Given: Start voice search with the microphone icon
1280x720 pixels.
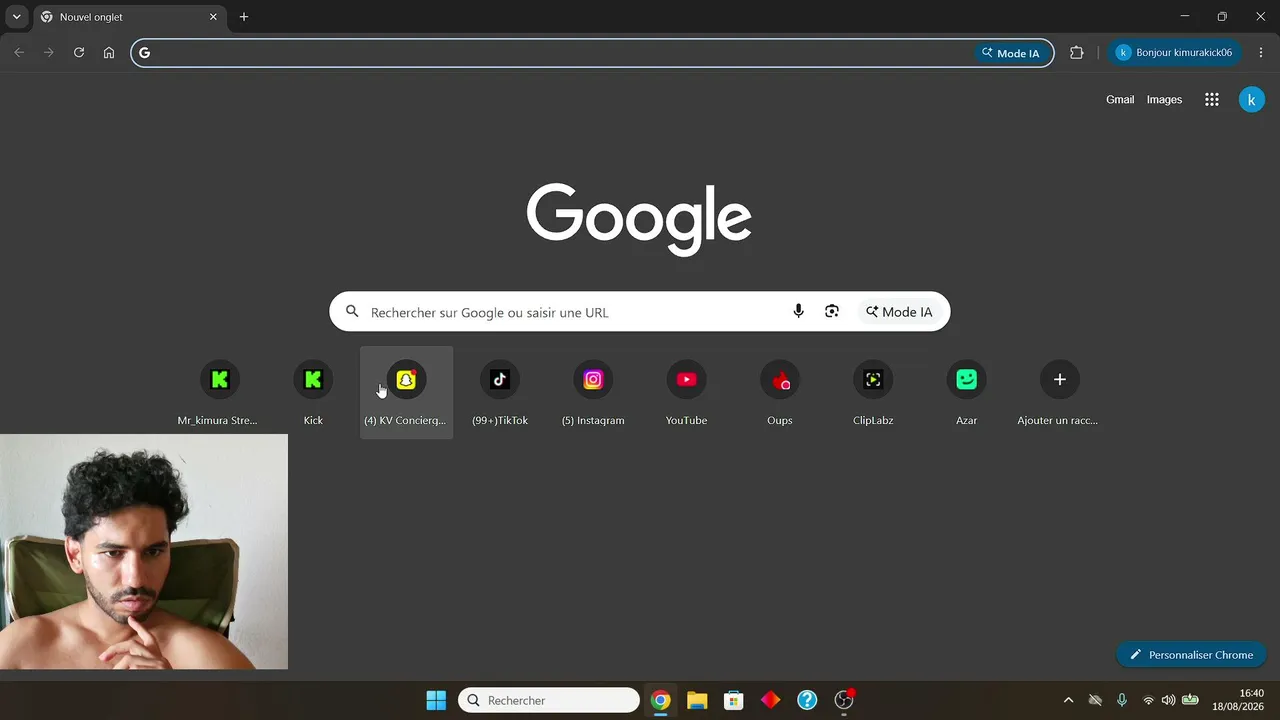Looking at the screenshot, I should [x=798, y=312].
